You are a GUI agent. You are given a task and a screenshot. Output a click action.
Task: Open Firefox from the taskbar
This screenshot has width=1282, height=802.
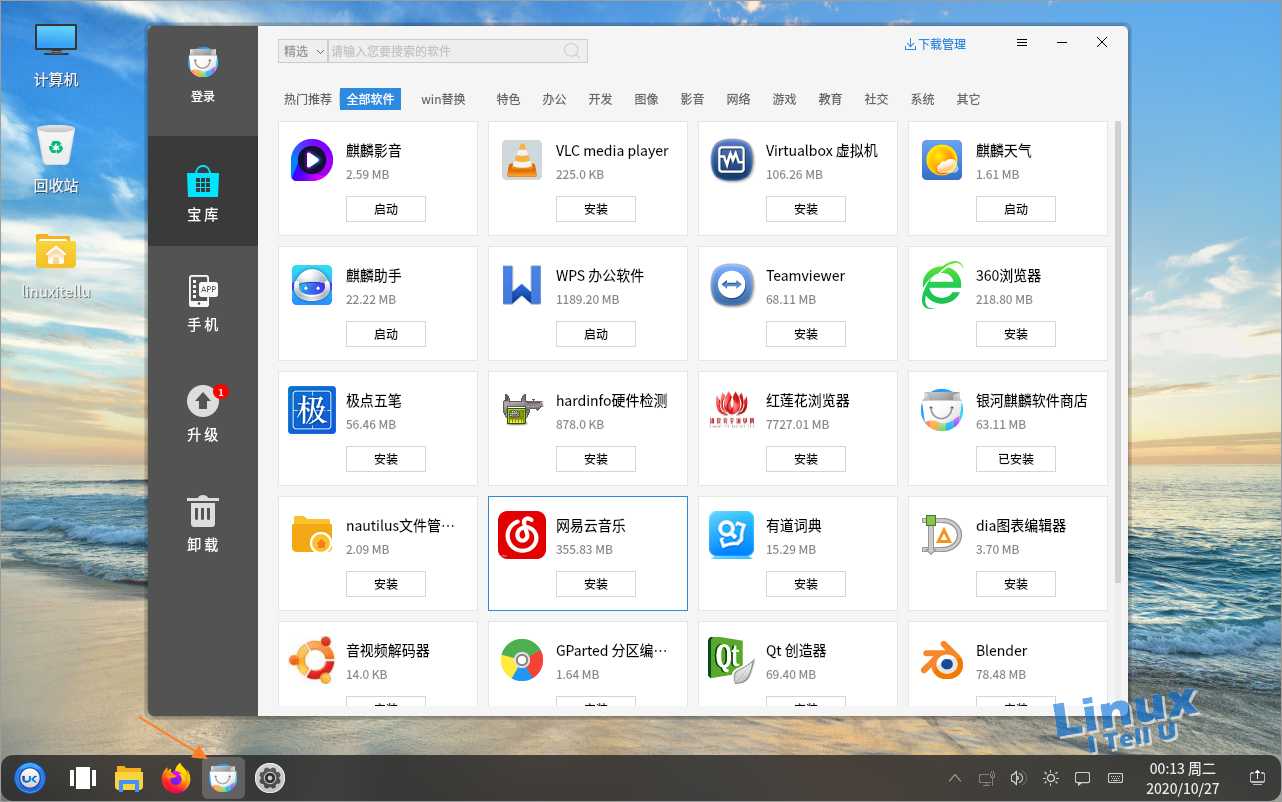176,777
